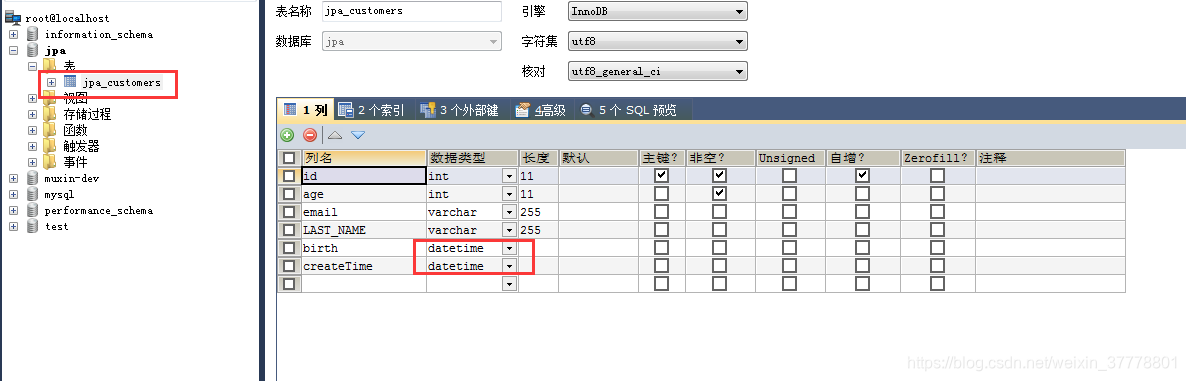The height and width of the screenshot is (381, 1186).
Task: Open the 引擎 InnoDB dropdown
Action: coord(657,11)
